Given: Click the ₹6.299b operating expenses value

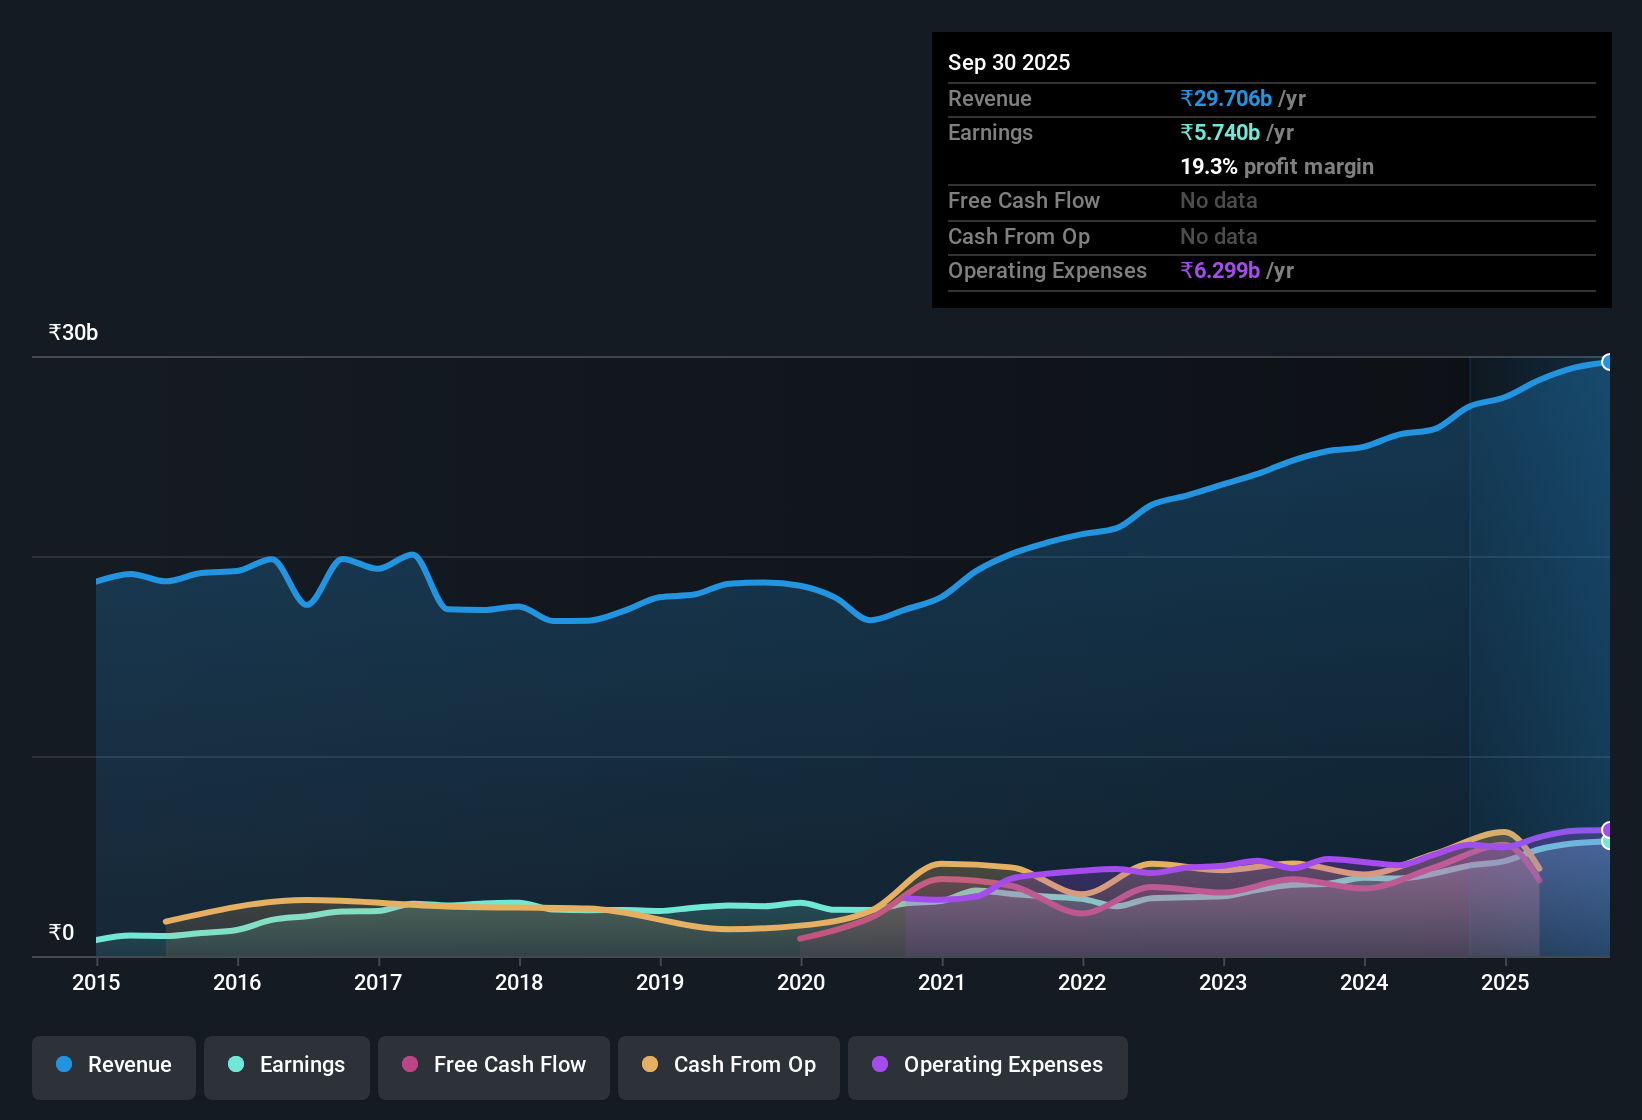Looking at the screenshot, I should [x=1220, y=270].
